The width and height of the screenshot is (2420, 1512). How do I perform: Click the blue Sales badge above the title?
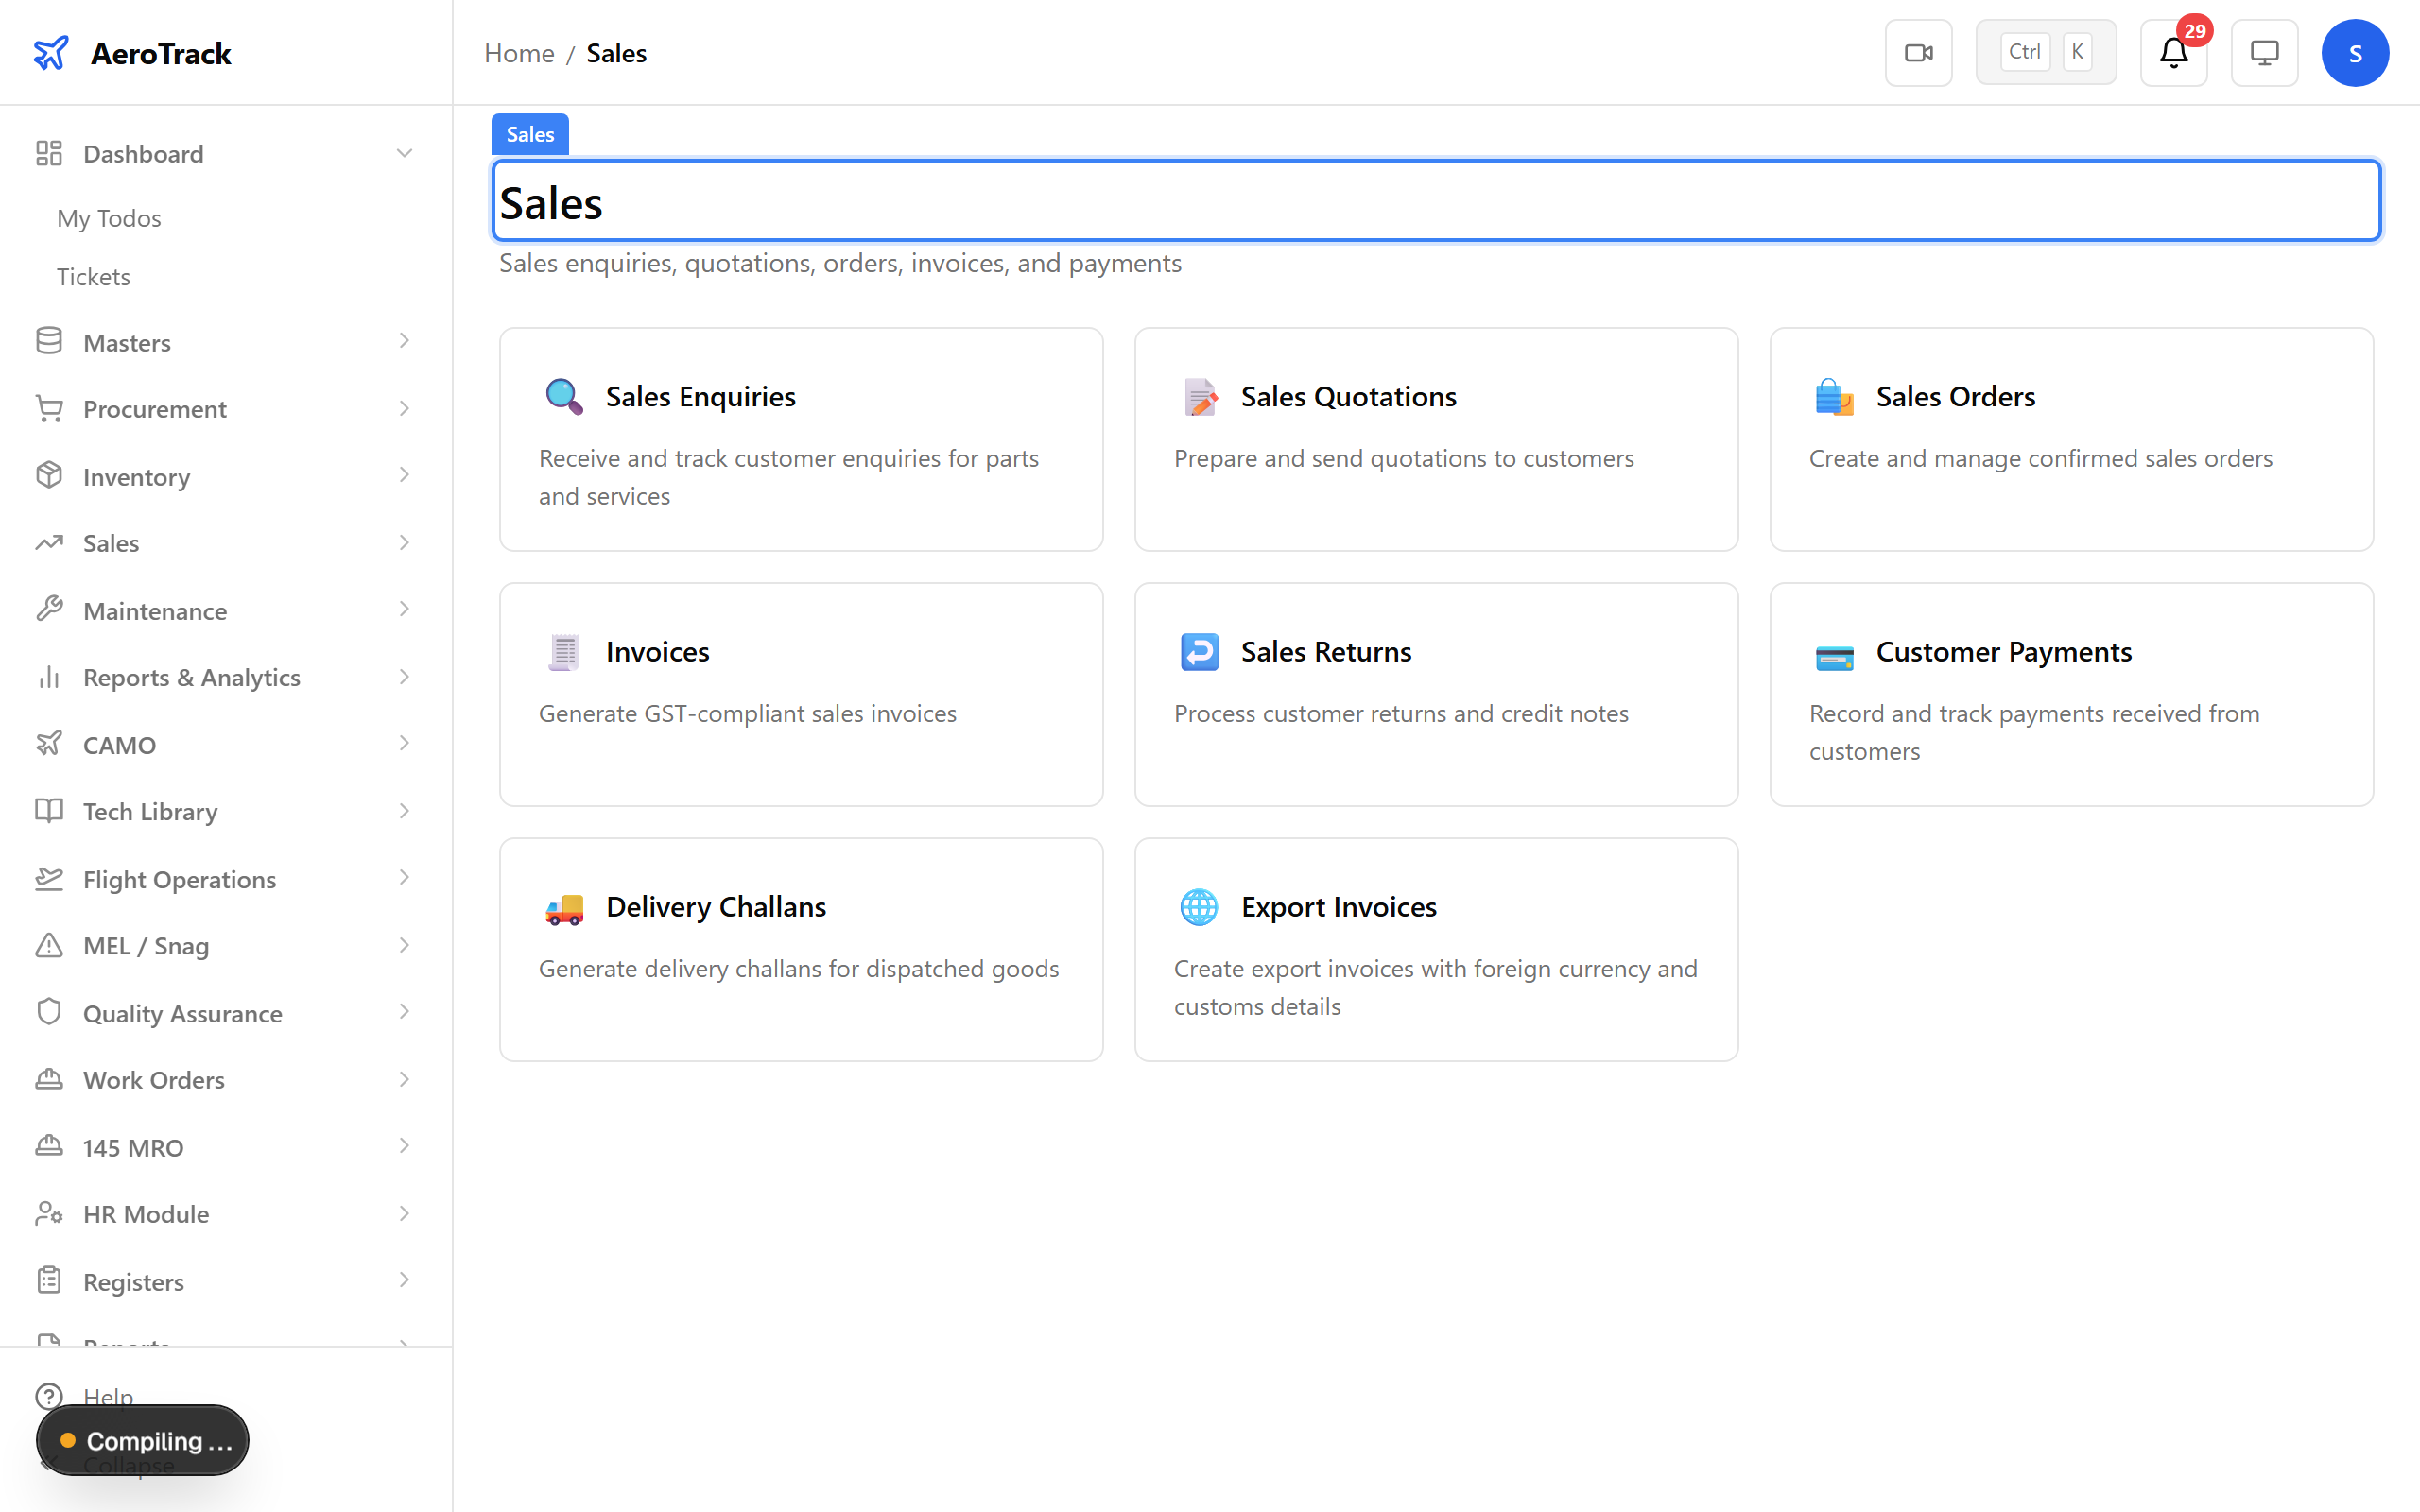(x=529, y=133)
